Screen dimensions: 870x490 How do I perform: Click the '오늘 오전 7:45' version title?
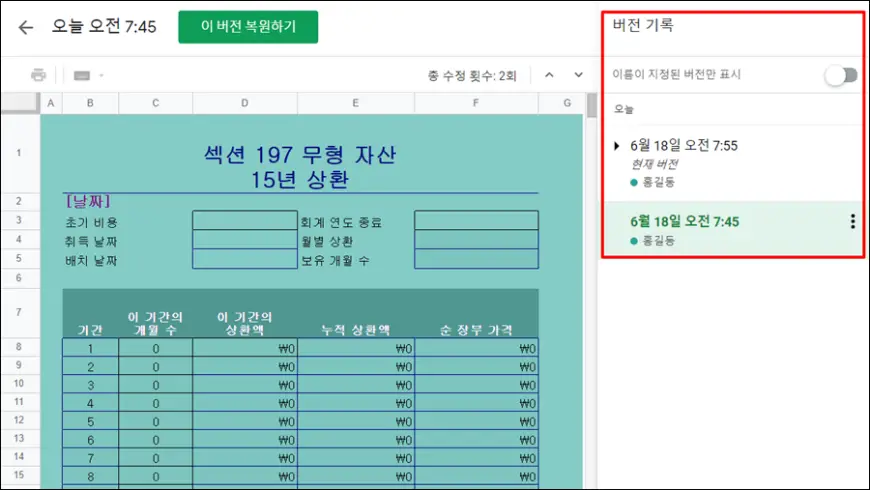pos(102,27)
